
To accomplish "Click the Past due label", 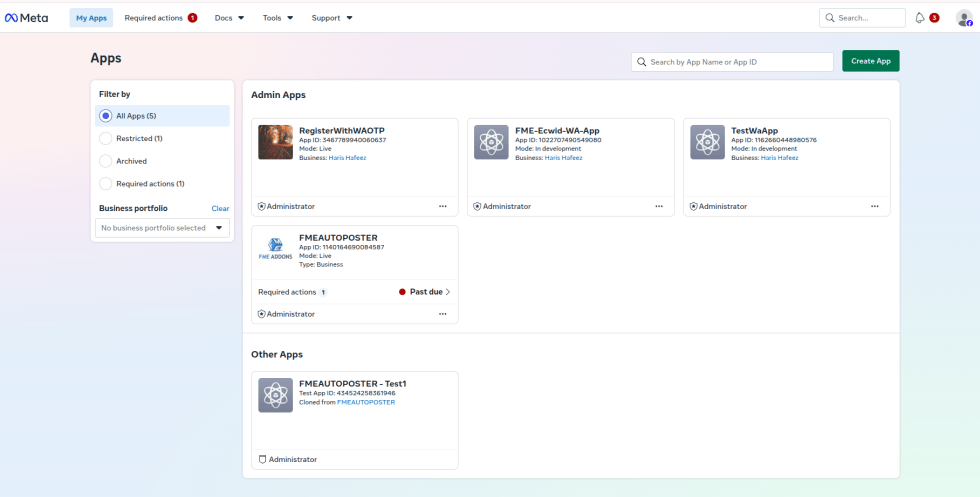I will coord(426,292).
